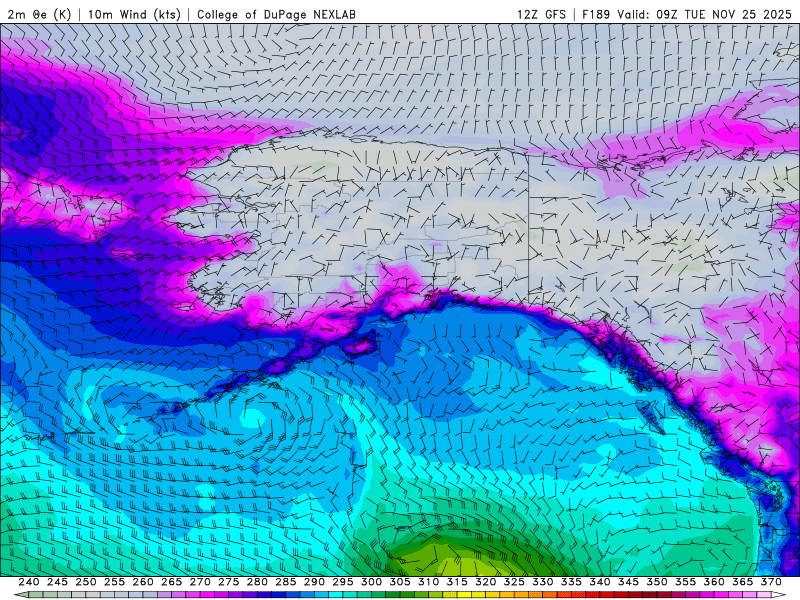
Task: Click the 320 color scale label
Action: pyautogui.click(x=486, y=582)
